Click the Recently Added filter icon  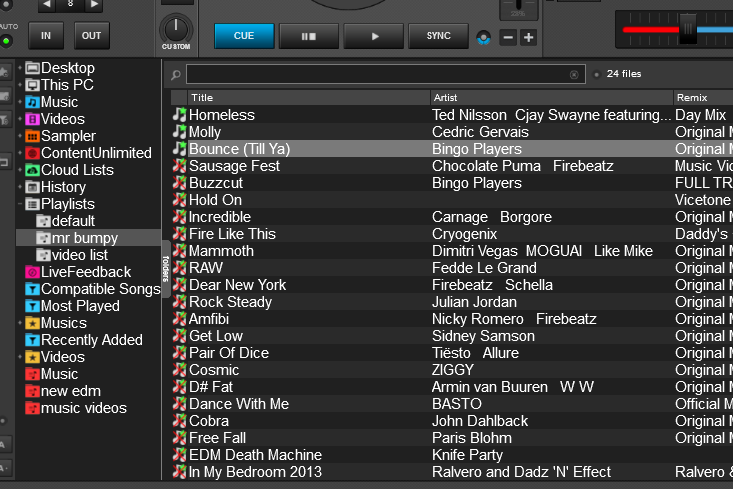32,340
